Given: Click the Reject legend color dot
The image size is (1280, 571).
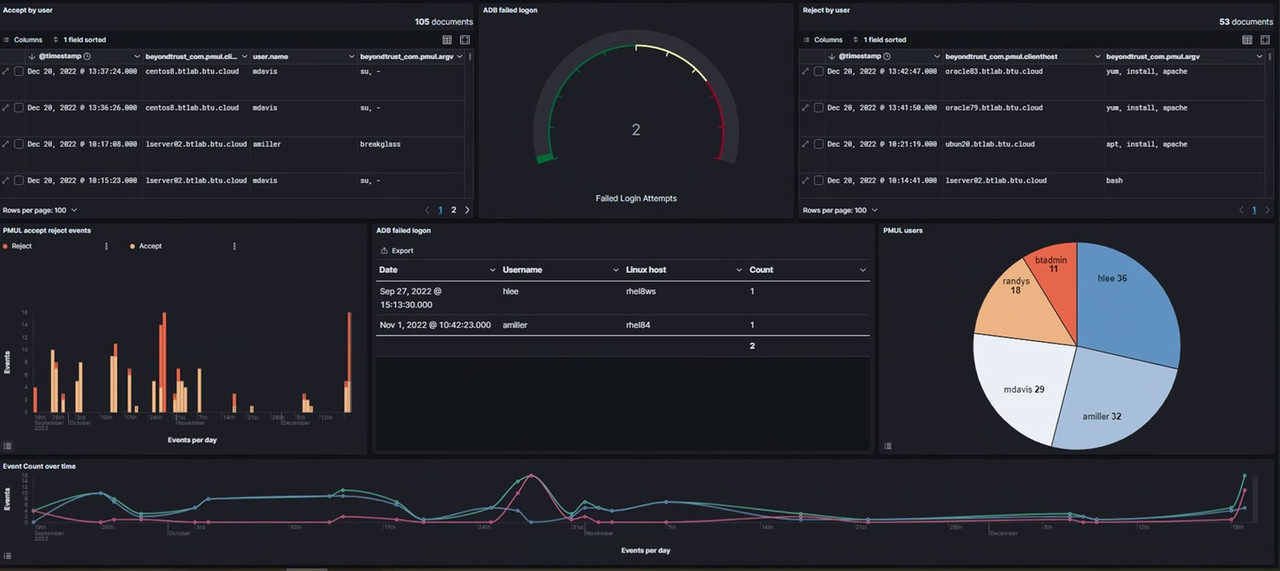Looking at the screenshot, I should 6,246.
